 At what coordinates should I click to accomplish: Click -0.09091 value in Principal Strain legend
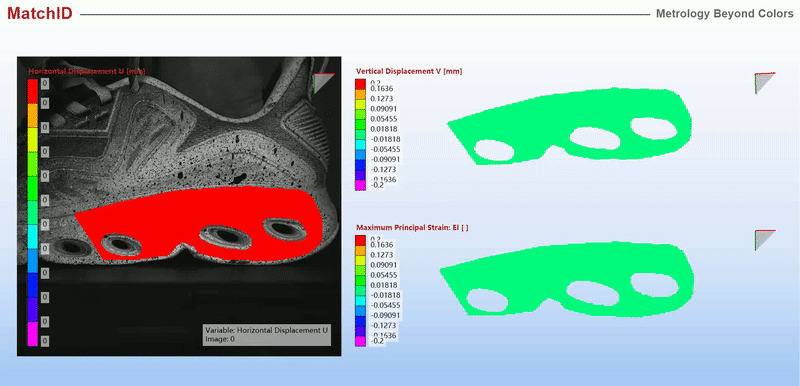click(x=385, y=315)
